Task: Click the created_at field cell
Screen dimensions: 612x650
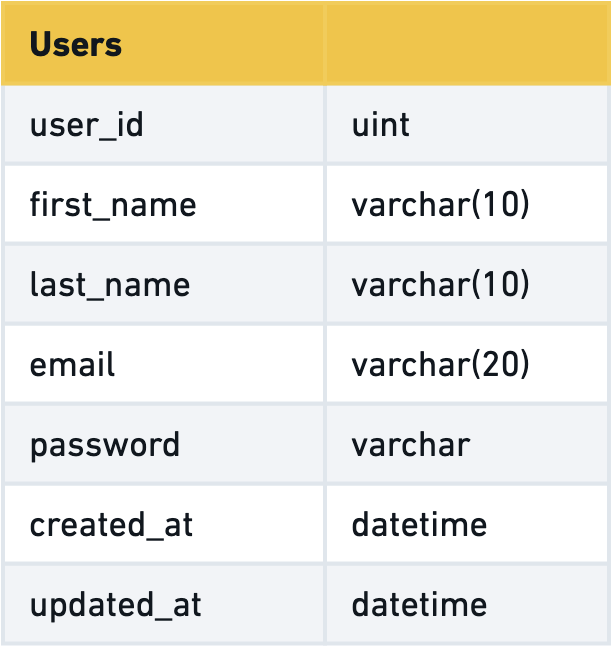Action: tap(111, 525)
